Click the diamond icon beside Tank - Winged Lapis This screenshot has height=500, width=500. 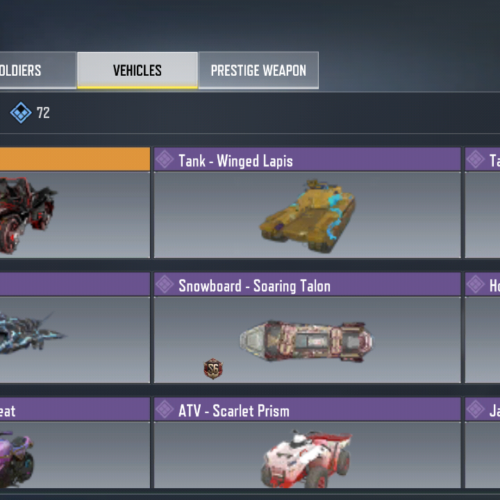pos(165,160)
